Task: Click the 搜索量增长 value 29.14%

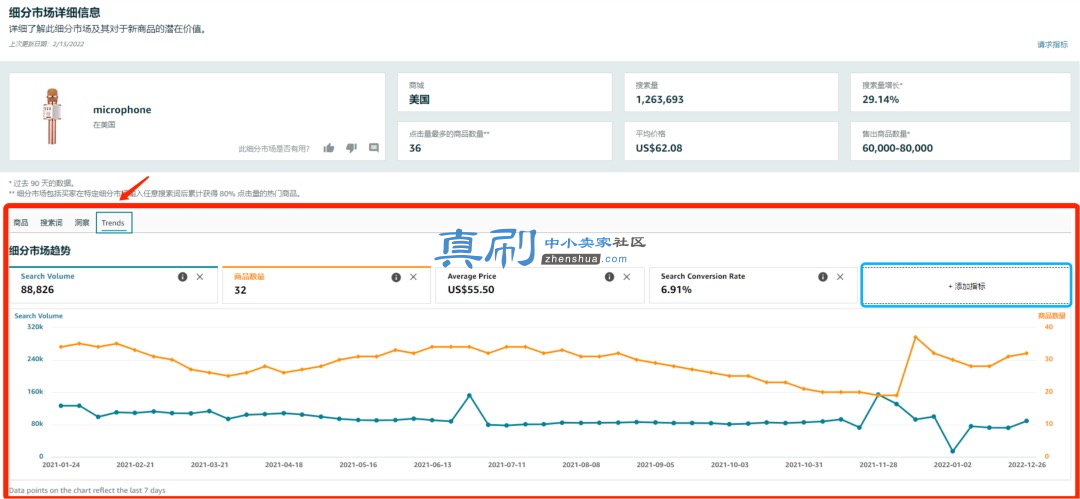Action: point(880,99)
